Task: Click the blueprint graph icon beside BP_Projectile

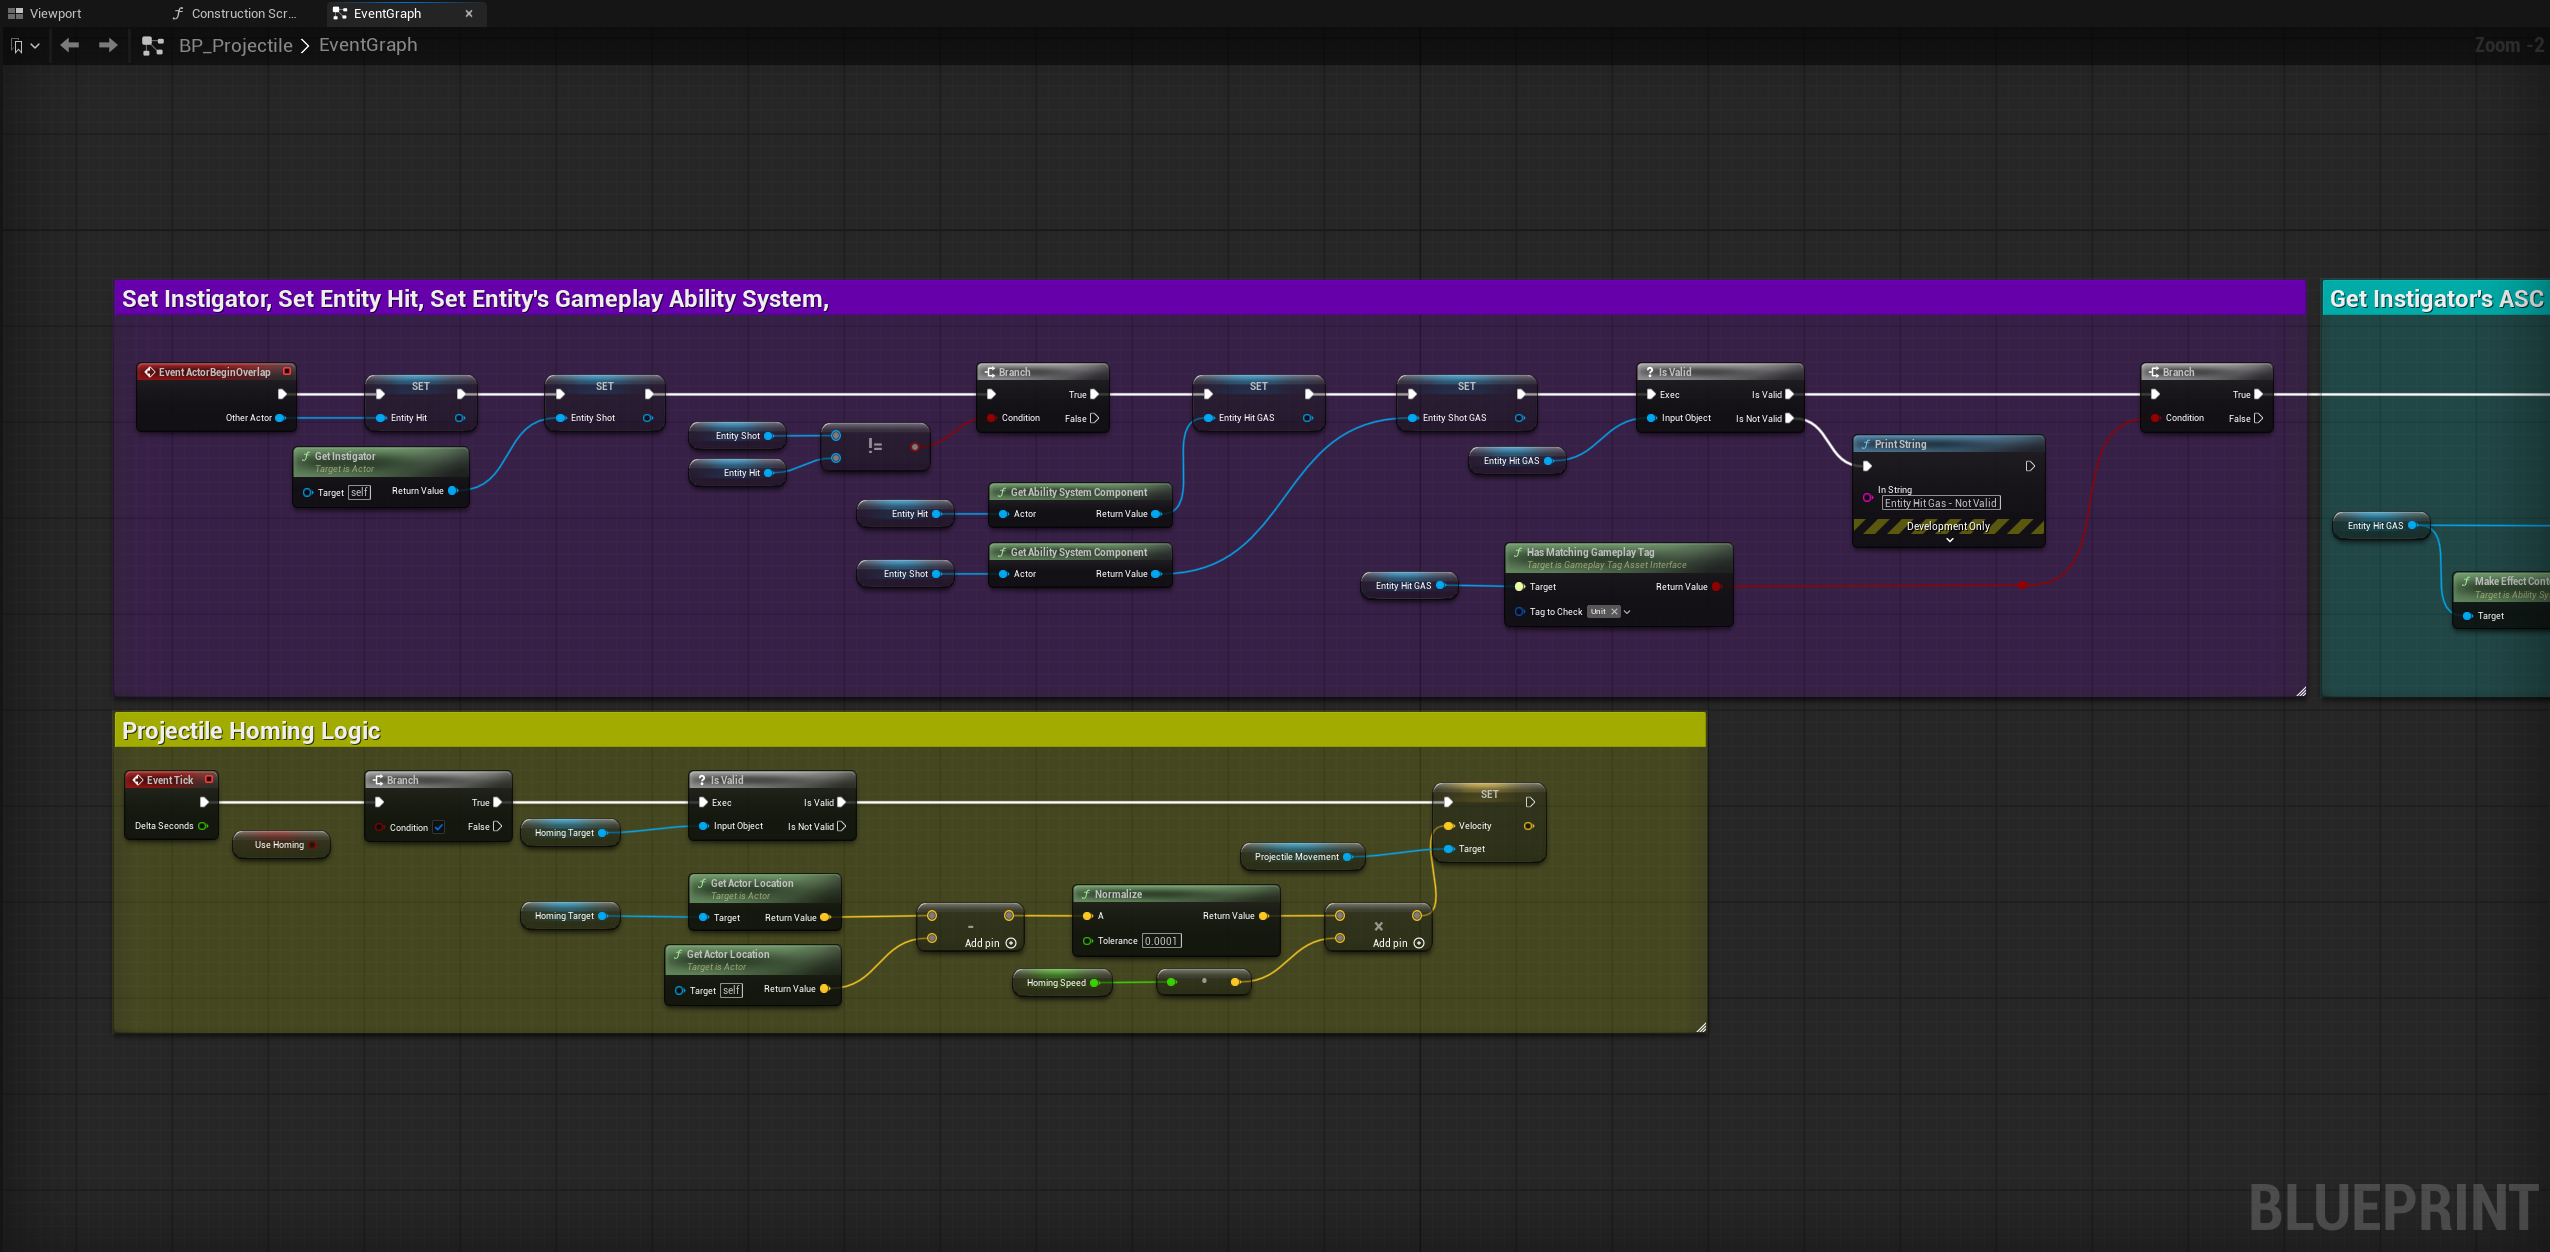Action: click(x=152, y=45)
